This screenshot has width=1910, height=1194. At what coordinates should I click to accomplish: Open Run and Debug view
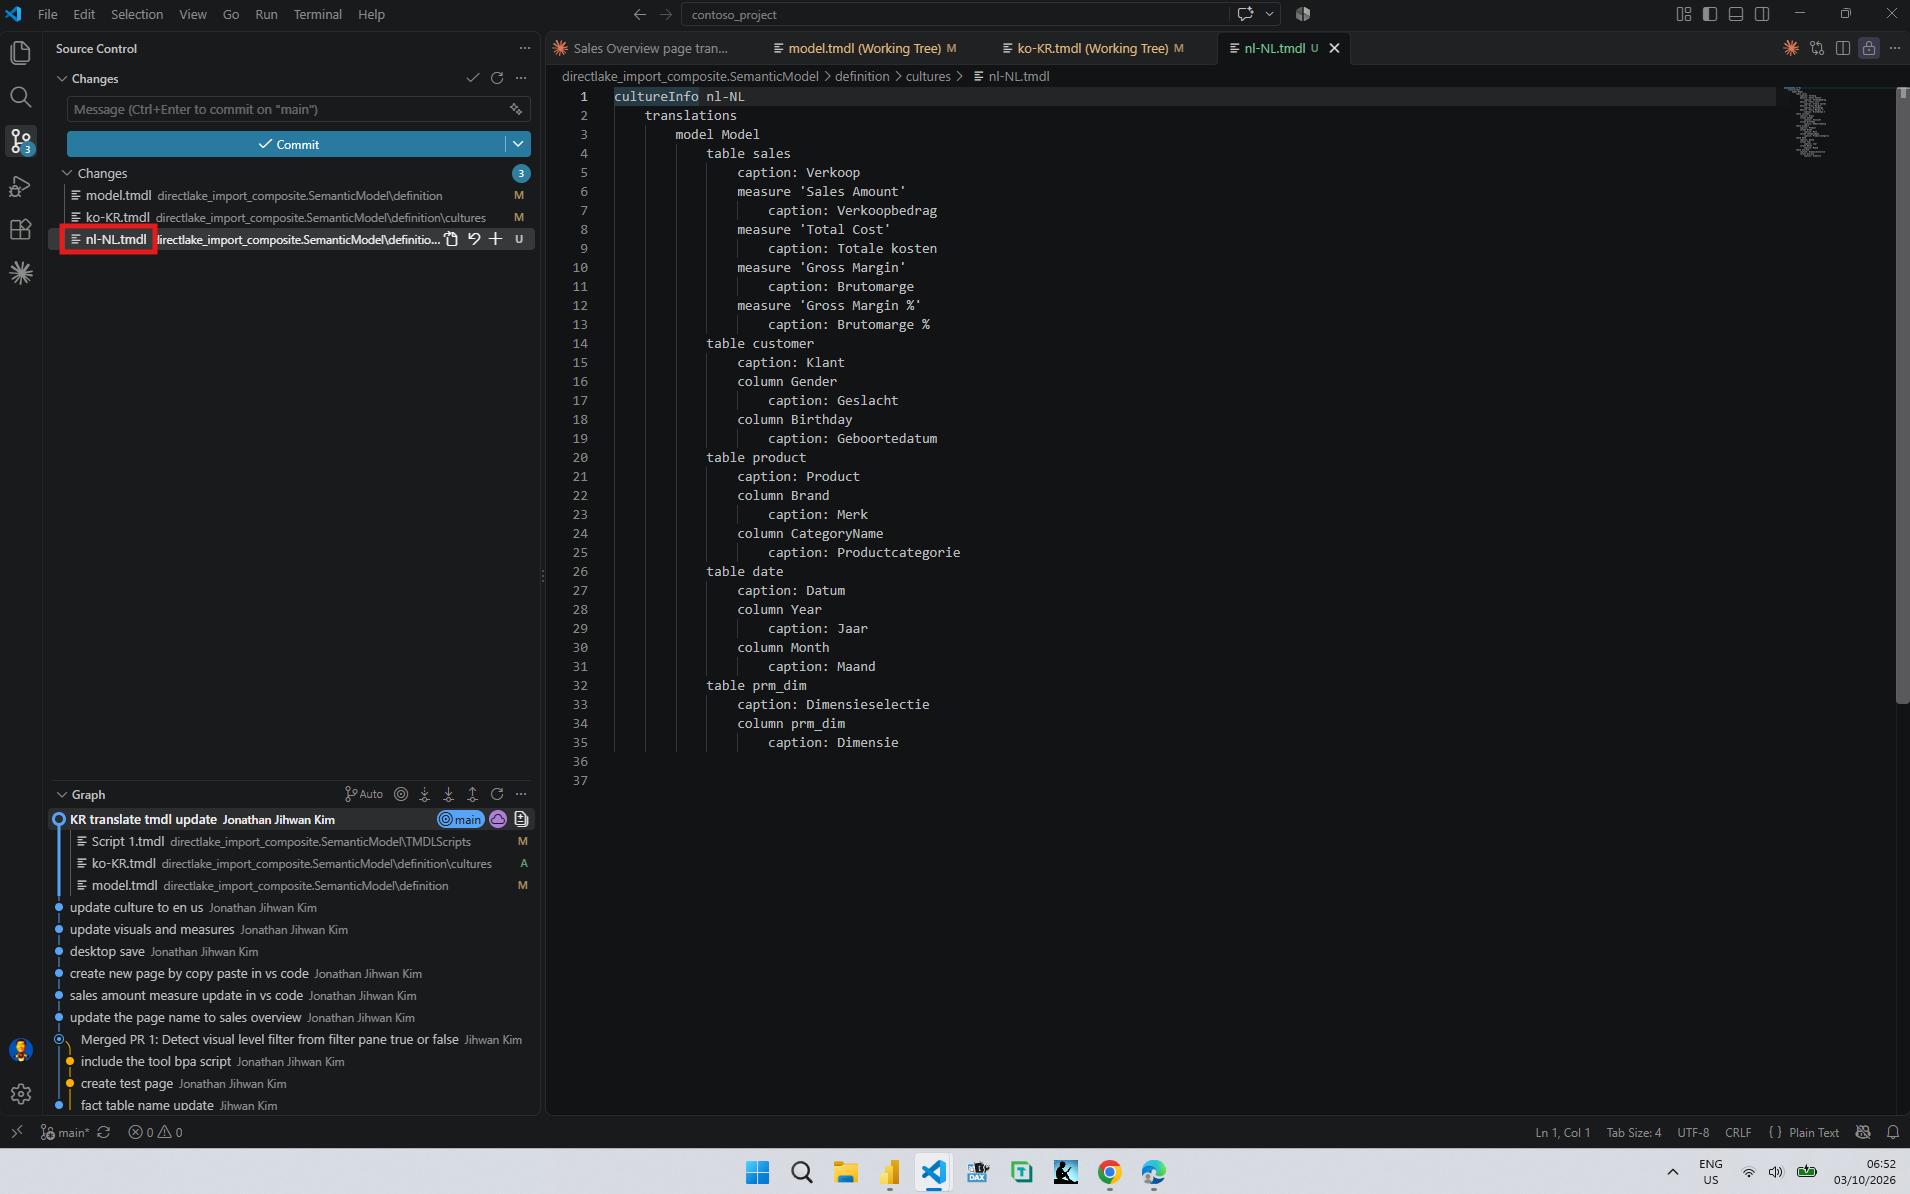click(x=21, y=185)
